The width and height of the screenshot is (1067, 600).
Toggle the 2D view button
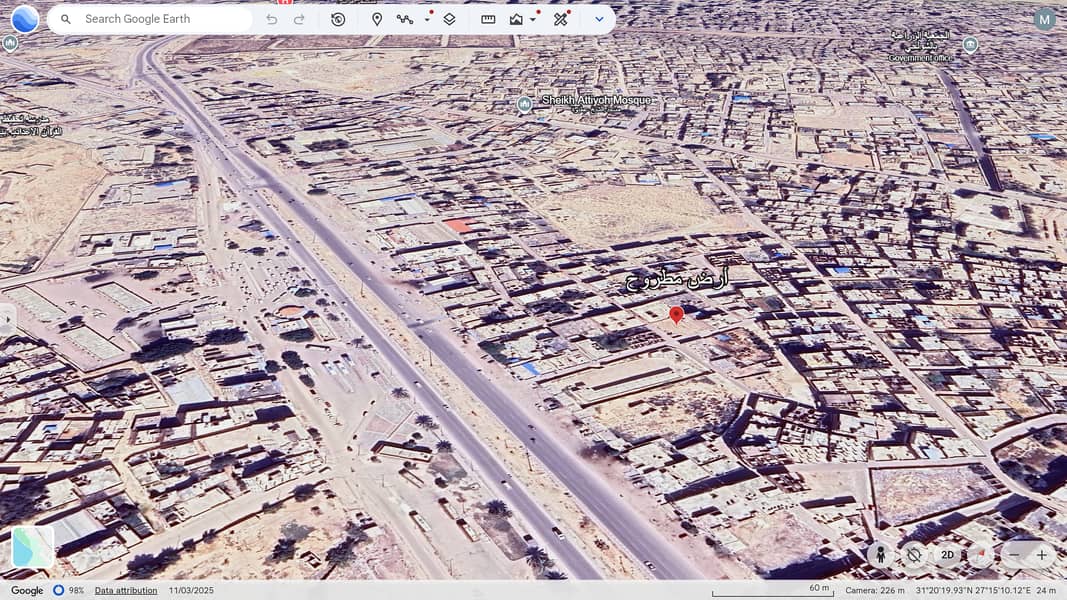click(x=947, y=555)
